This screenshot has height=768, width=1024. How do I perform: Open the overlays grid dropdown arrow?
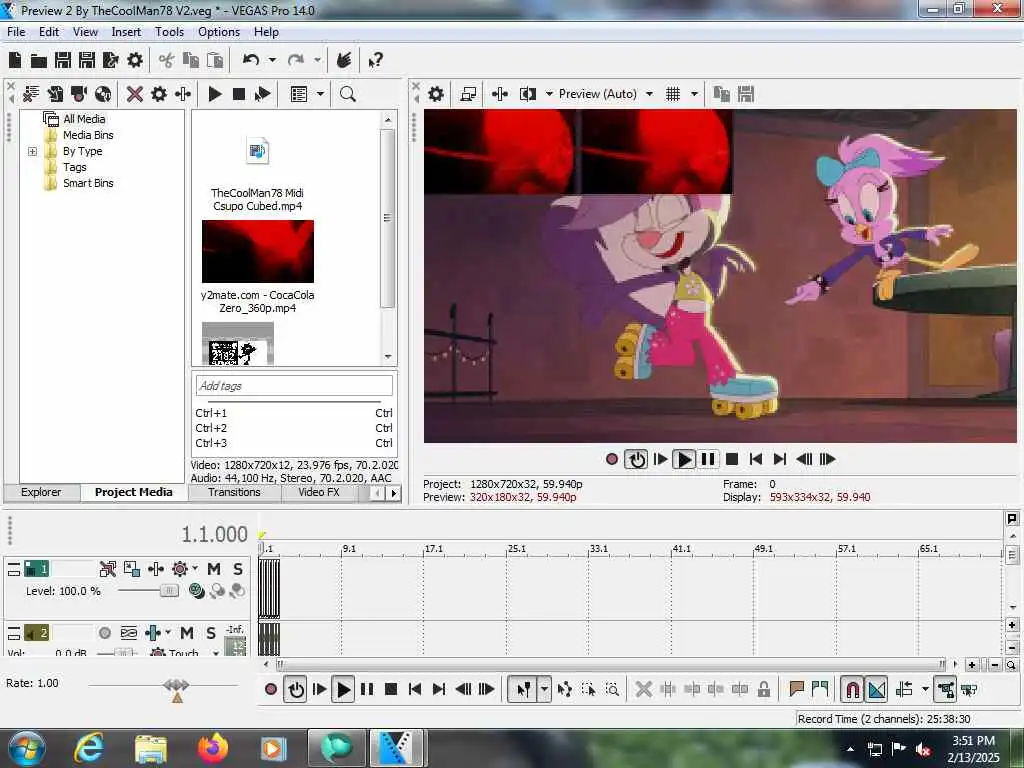click(x=694, y=94)
